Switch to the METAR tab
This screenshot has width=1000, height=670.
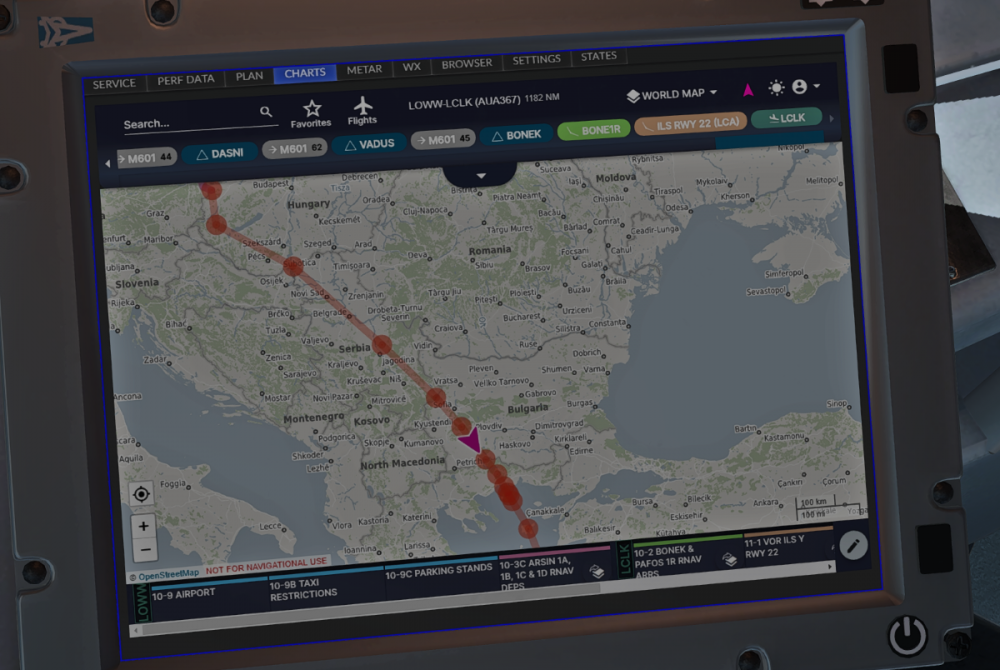tap(364, 70)
